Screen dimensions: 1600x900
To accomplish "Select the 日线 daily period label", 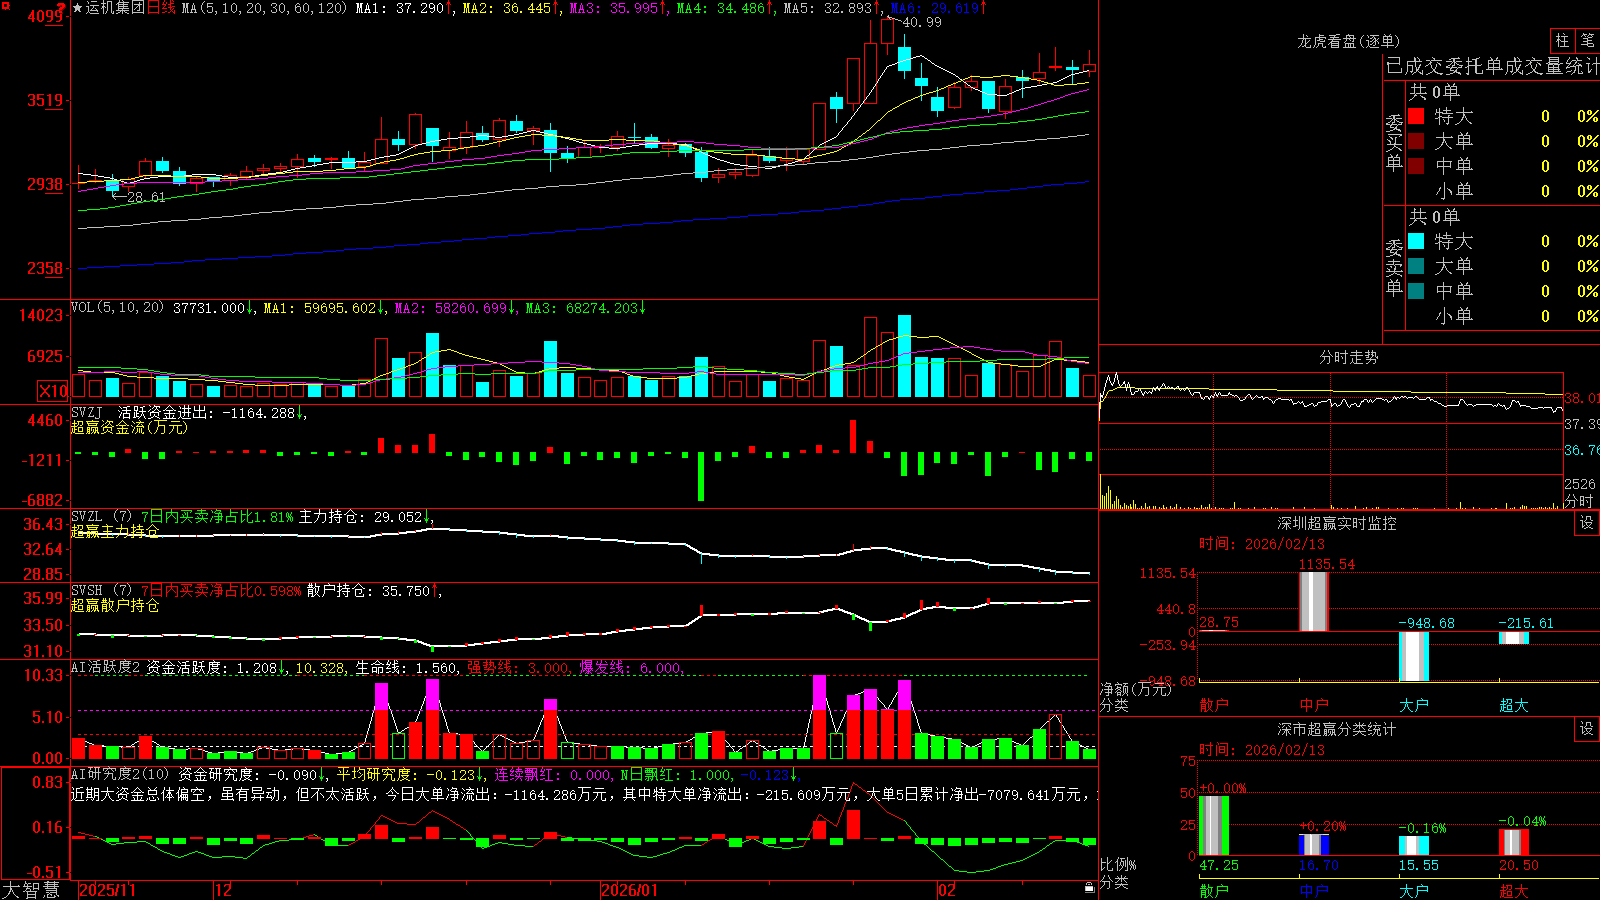I will (x=161, y=8).
